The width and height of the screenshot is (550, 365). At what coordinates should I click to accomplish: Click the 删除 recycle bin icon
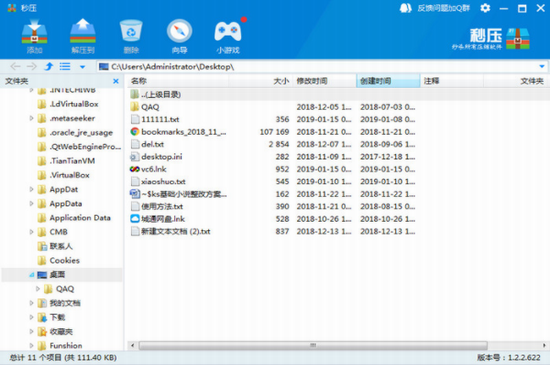(x=131, y=32)
